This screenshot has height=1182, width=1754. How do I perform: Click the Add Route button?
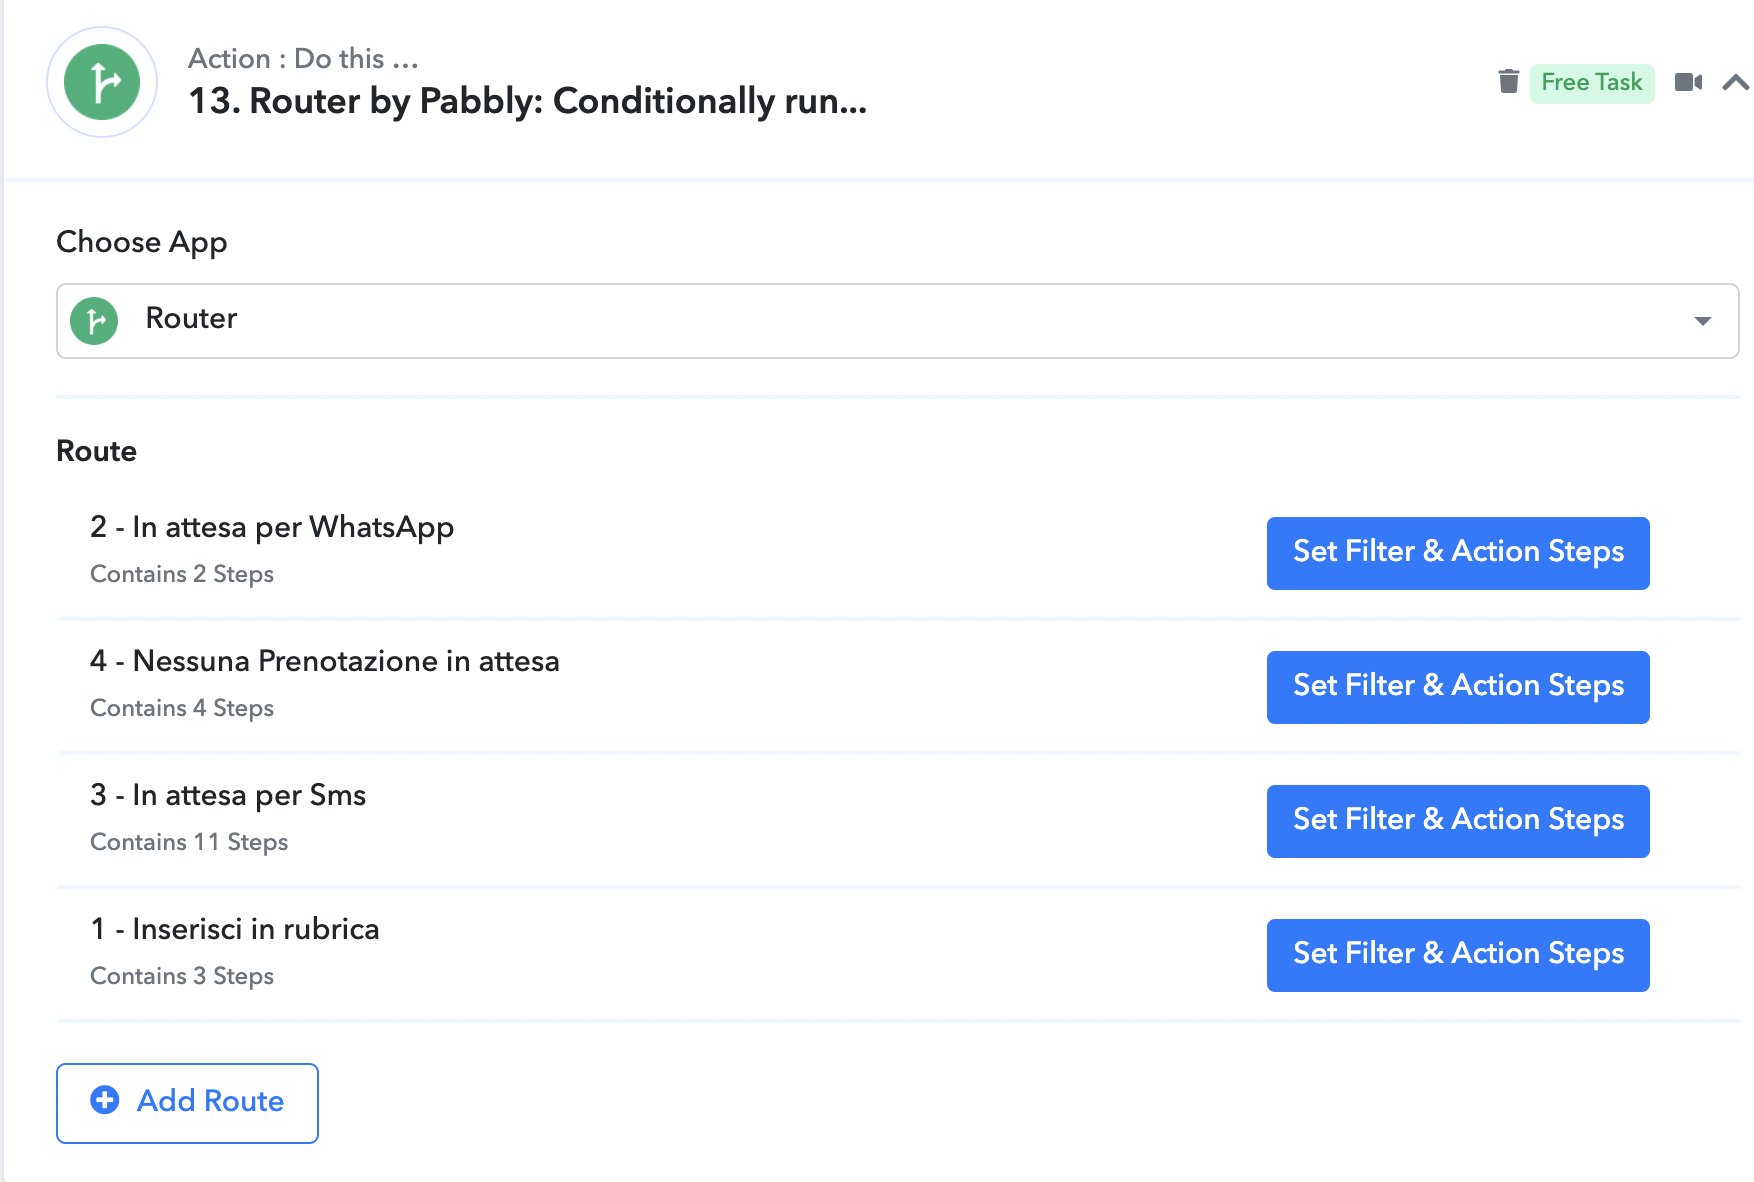tap(187, 1103)
